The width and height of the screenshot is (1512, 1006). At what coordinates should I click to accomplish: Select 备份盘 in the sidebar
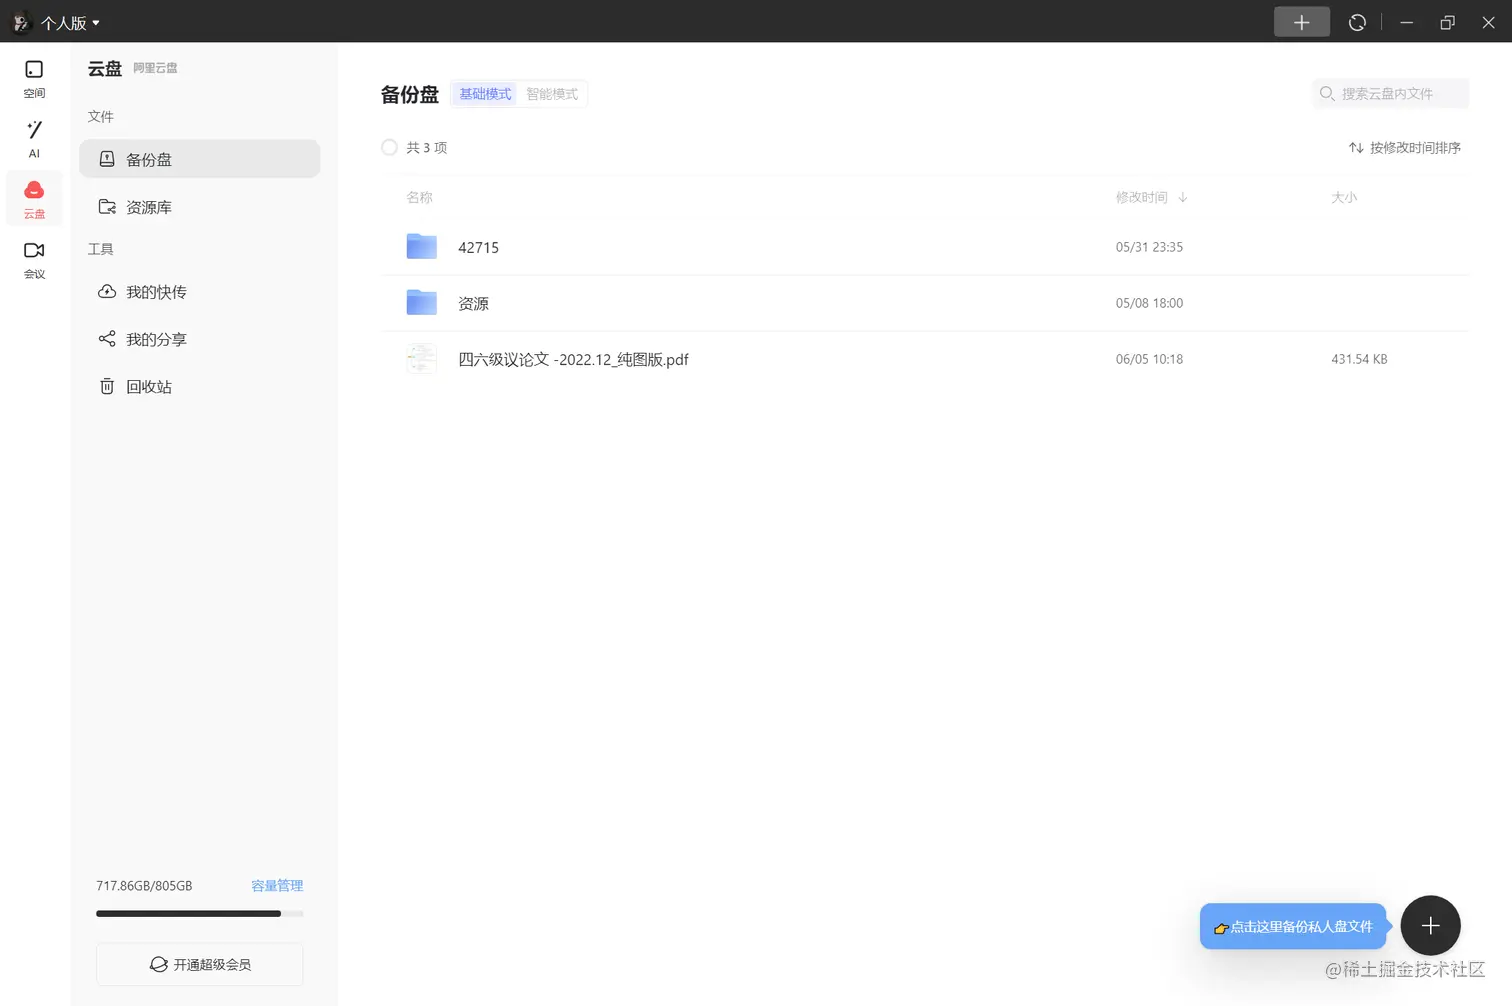point(200,159)
